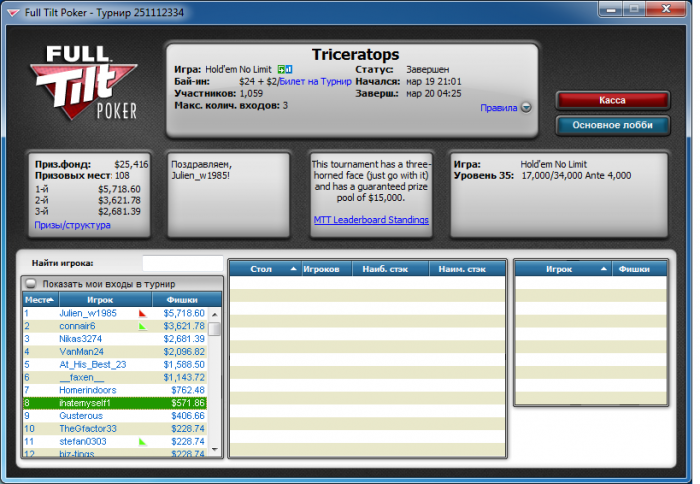
Task: Select player Nikas3274 row
Action: click(x=115, y=339)
